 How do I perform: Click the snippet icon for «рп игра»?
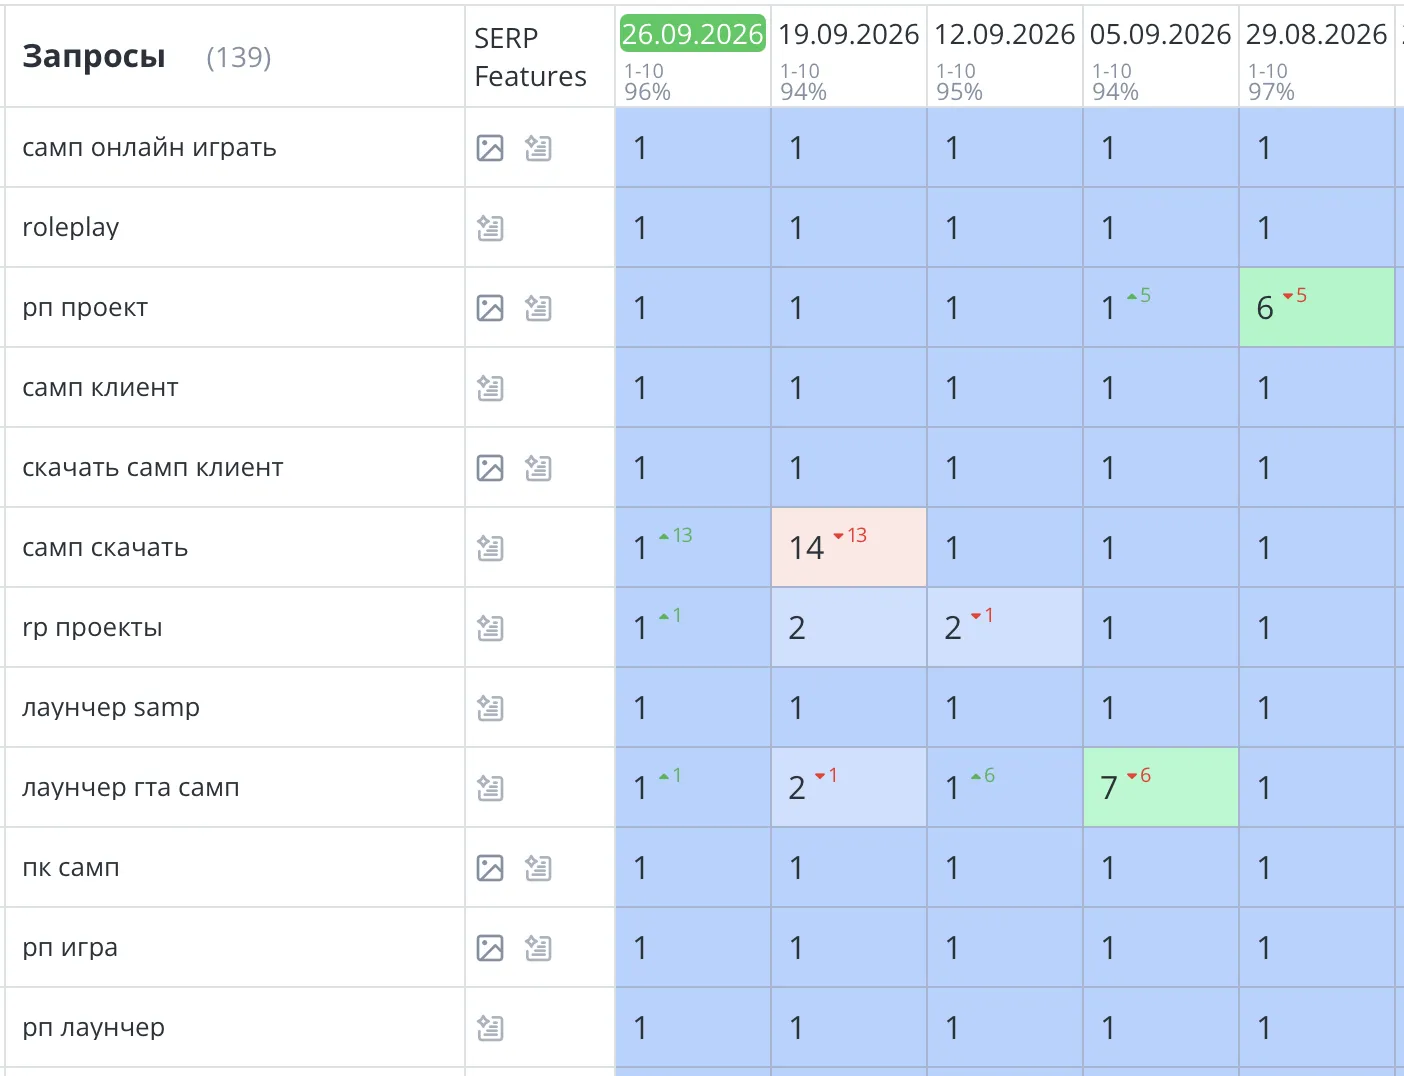coord(538,948)
